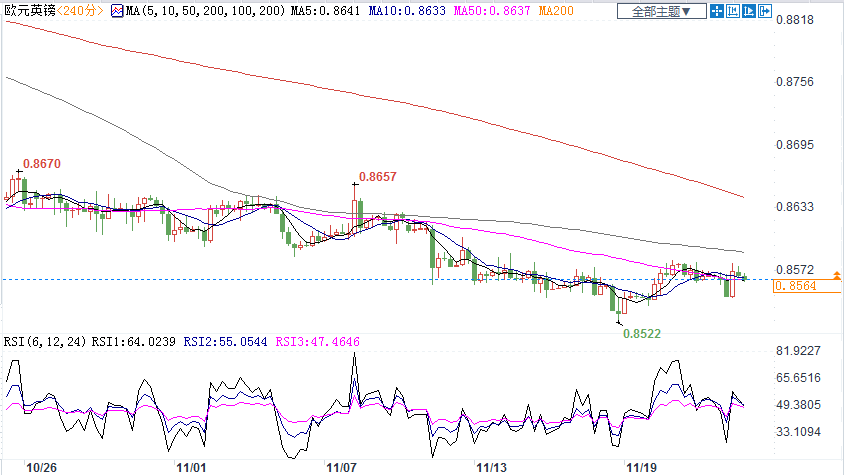
Task: Click the 11/07 date on time axis
Action: [342, 466]
